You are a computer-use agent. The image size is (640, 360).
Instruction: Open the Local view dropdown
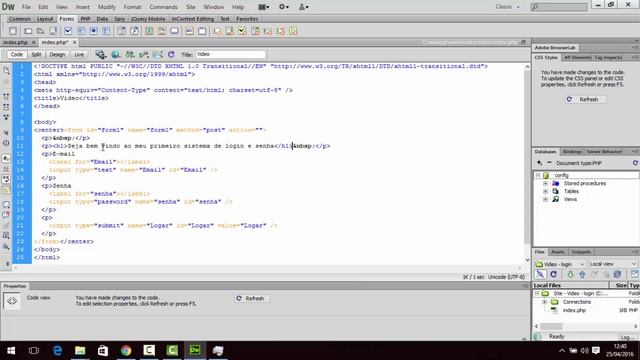tap(612, 264)
